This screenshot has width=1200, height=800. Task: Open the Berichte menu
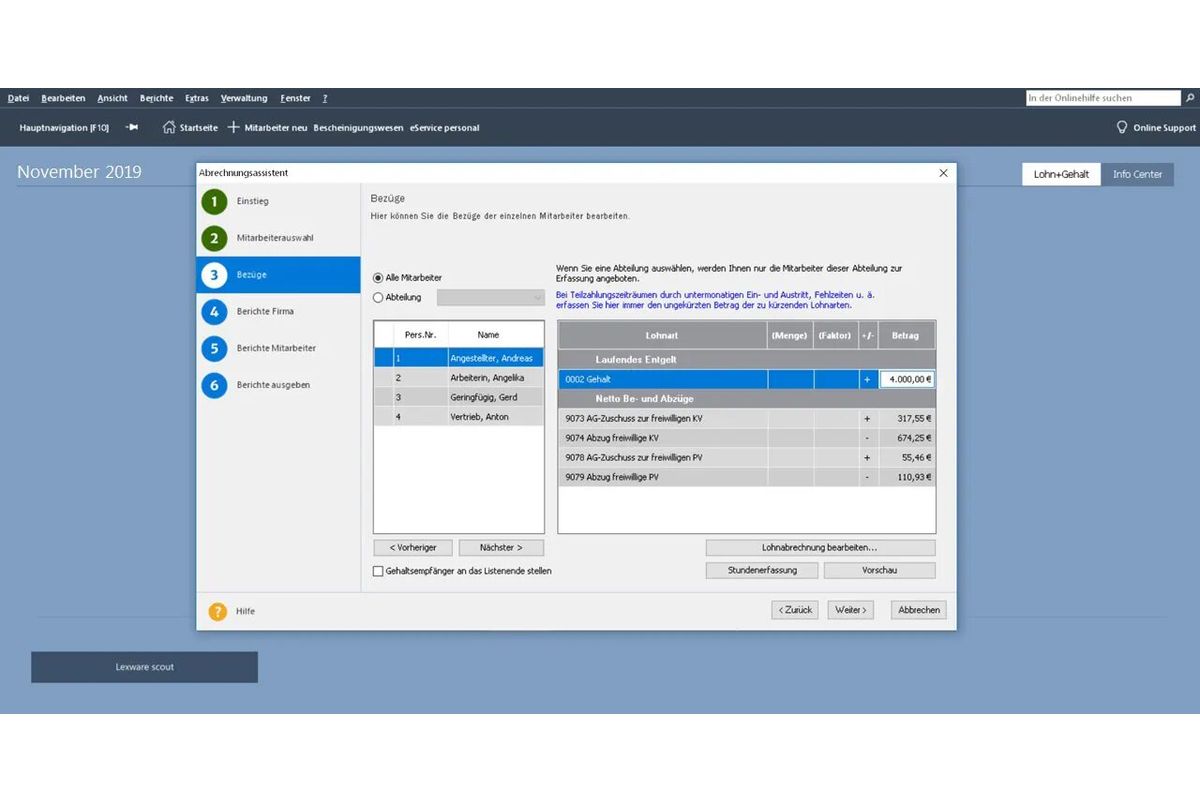point(156,98)
